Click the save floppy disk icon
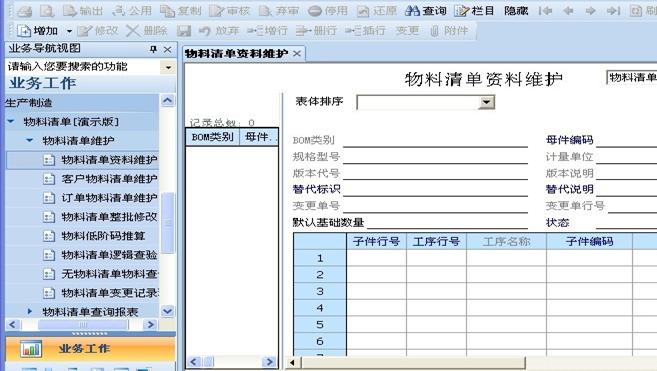The height and width of the screenshot is (371, 657). (x=184, y=31)
